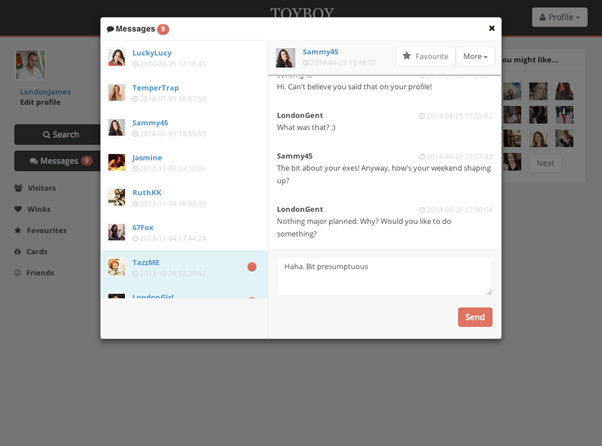Open Sammy45 profile link in chat header
Image resolution: width=602 pixels, height=446 pixels.
pyautogui.click(x=320, y=52)
